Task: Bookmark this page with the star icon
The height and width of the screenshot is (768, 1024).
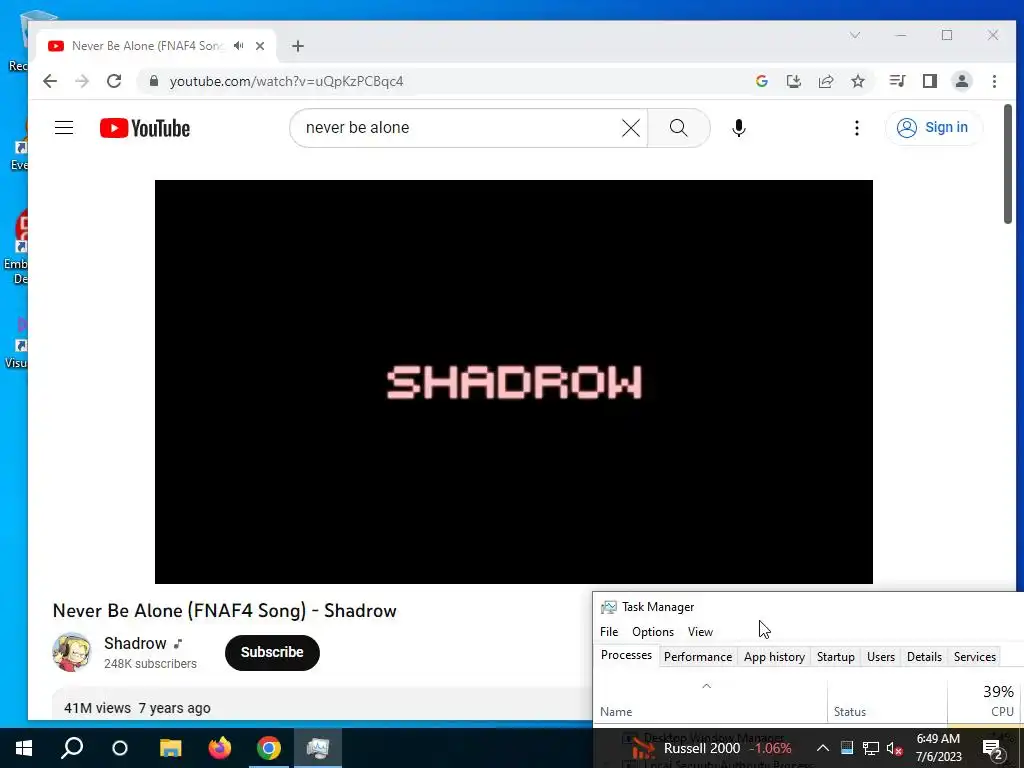Action: pyautogui.click(x=858, y=81)
